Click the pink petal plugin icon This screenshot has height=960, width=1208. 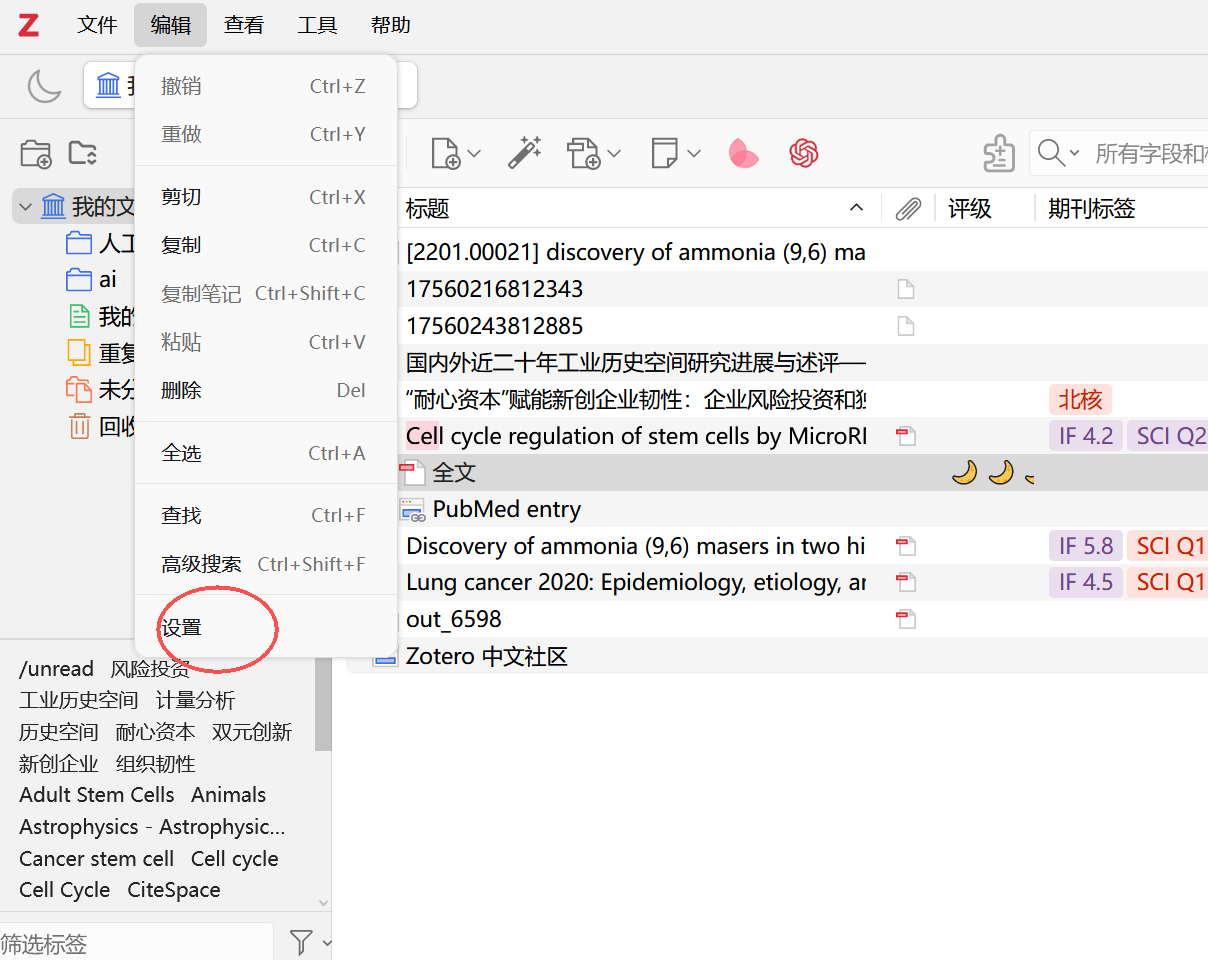(743, 153)
